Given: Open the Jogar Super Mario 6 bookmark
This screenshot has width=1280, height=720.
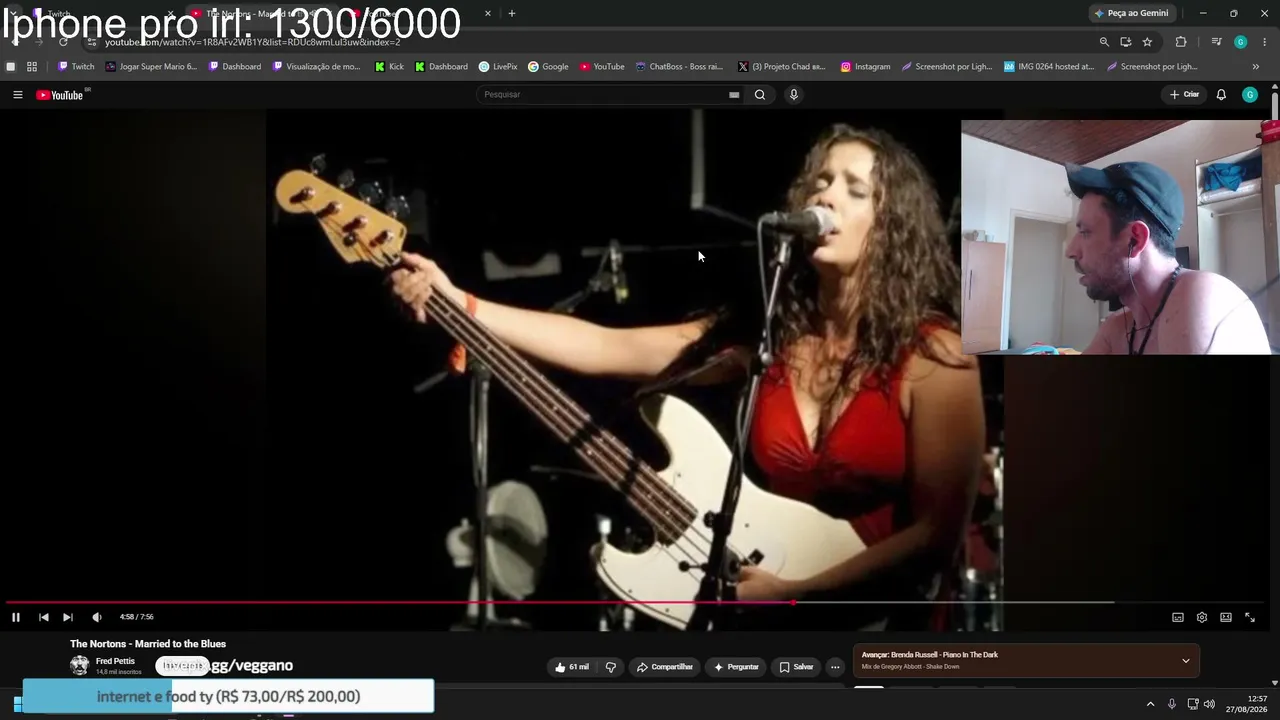Looking at the screenshot, I should [151, 67].
